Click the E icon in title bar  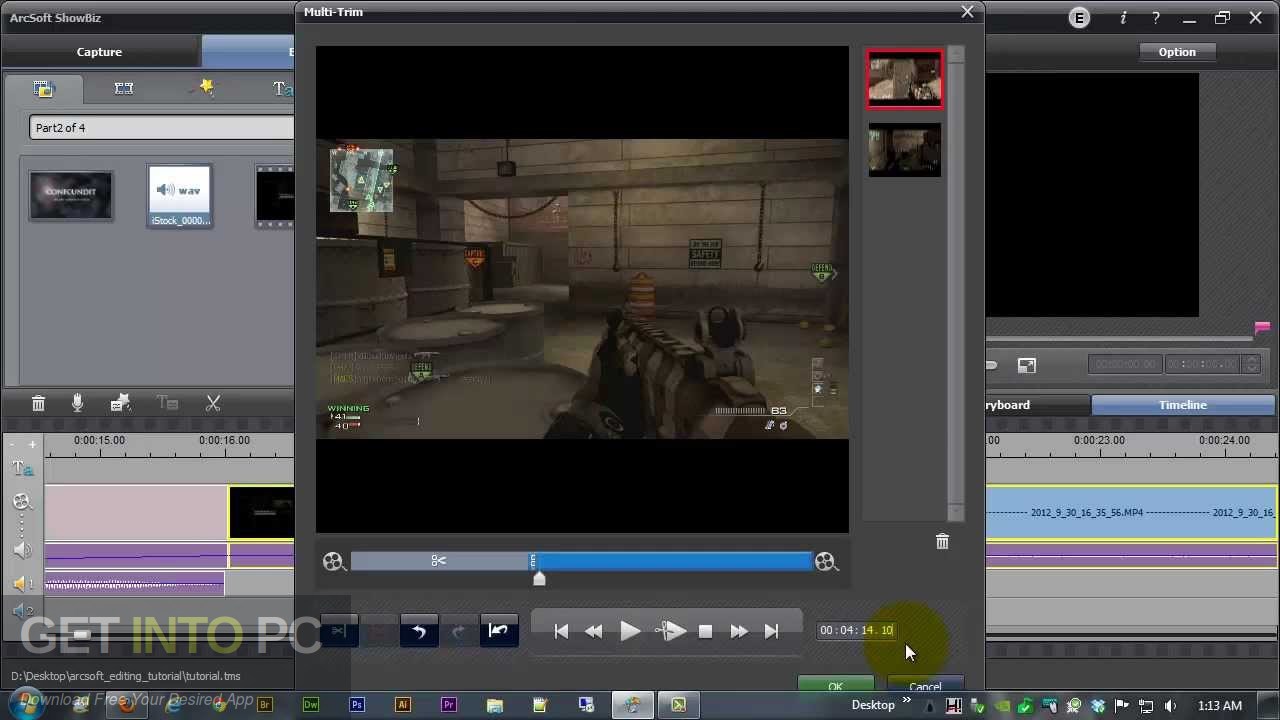1080,18
